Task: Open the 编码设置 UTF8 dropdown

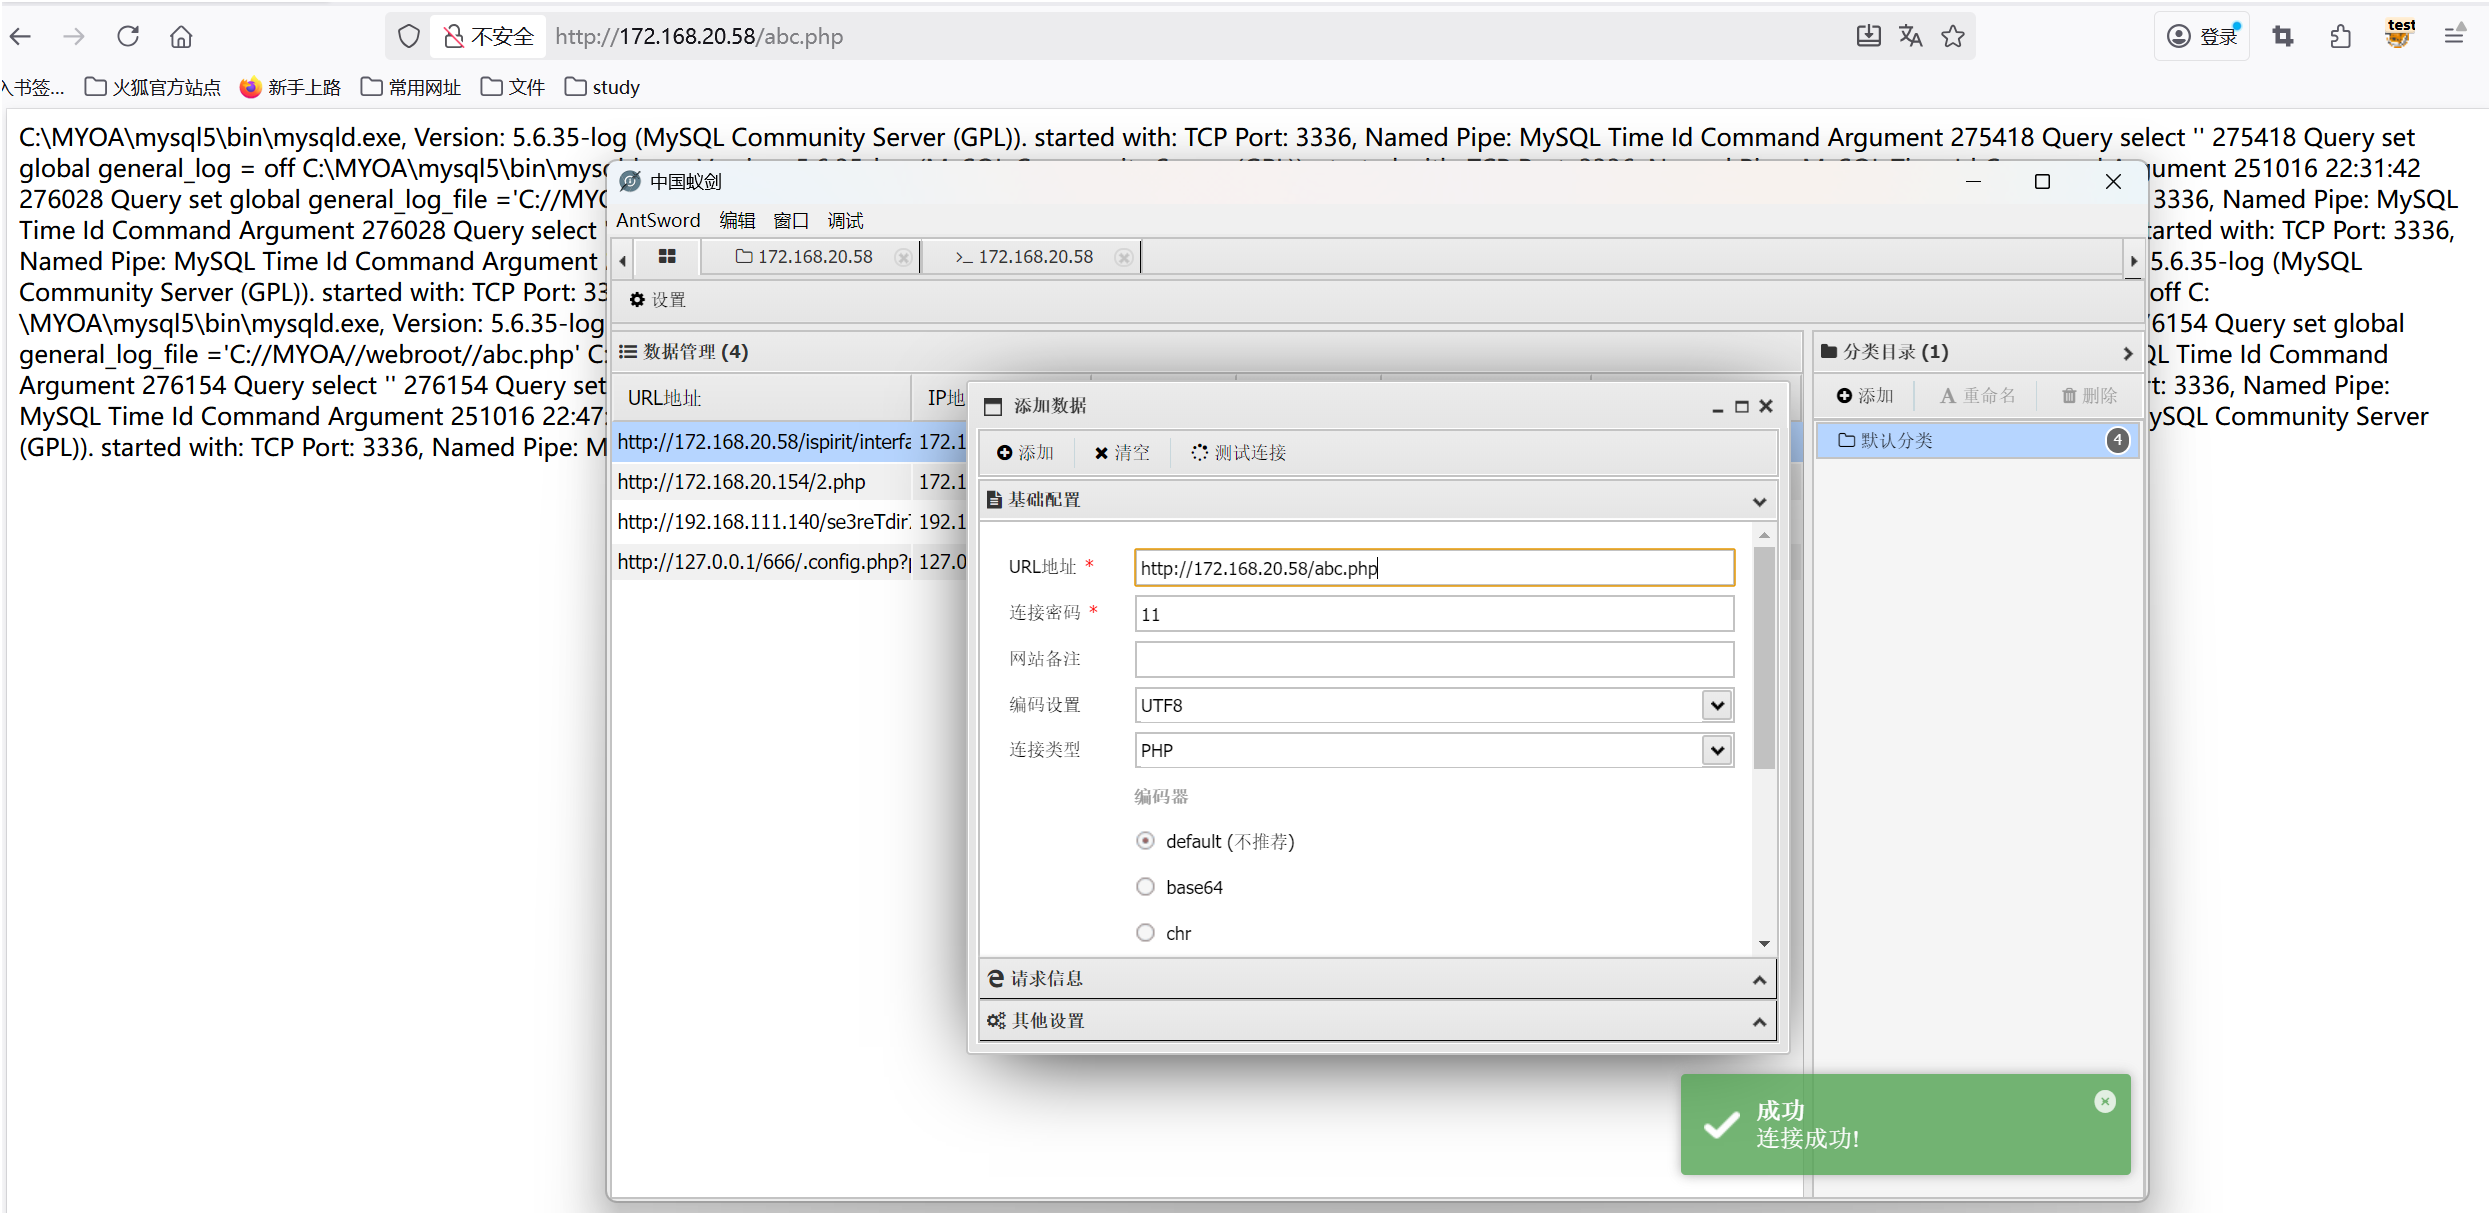Action: point(1717,705)
